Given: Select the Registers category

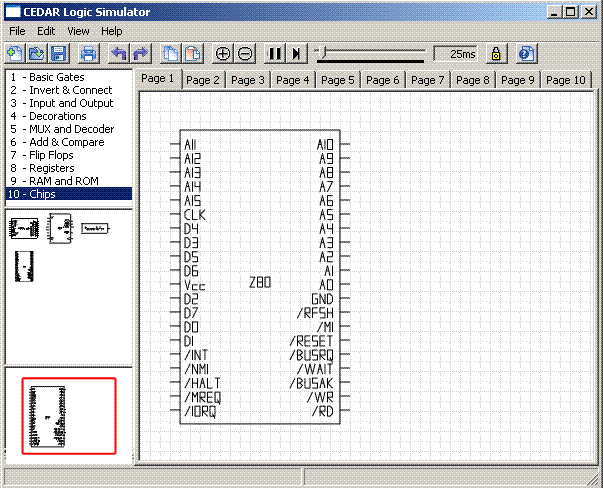Looking at the screenshot, I should click(x=69, y=168).
